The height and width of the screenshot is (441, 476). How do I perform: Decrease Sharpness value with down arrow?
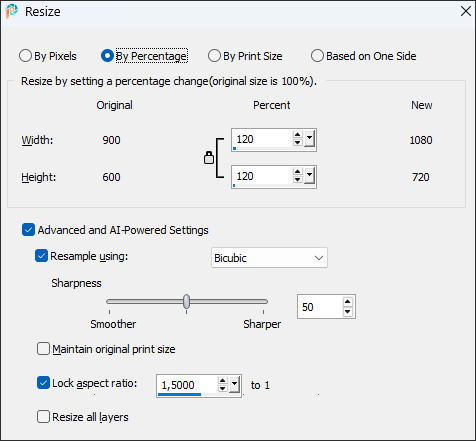(x=347, y=311)
